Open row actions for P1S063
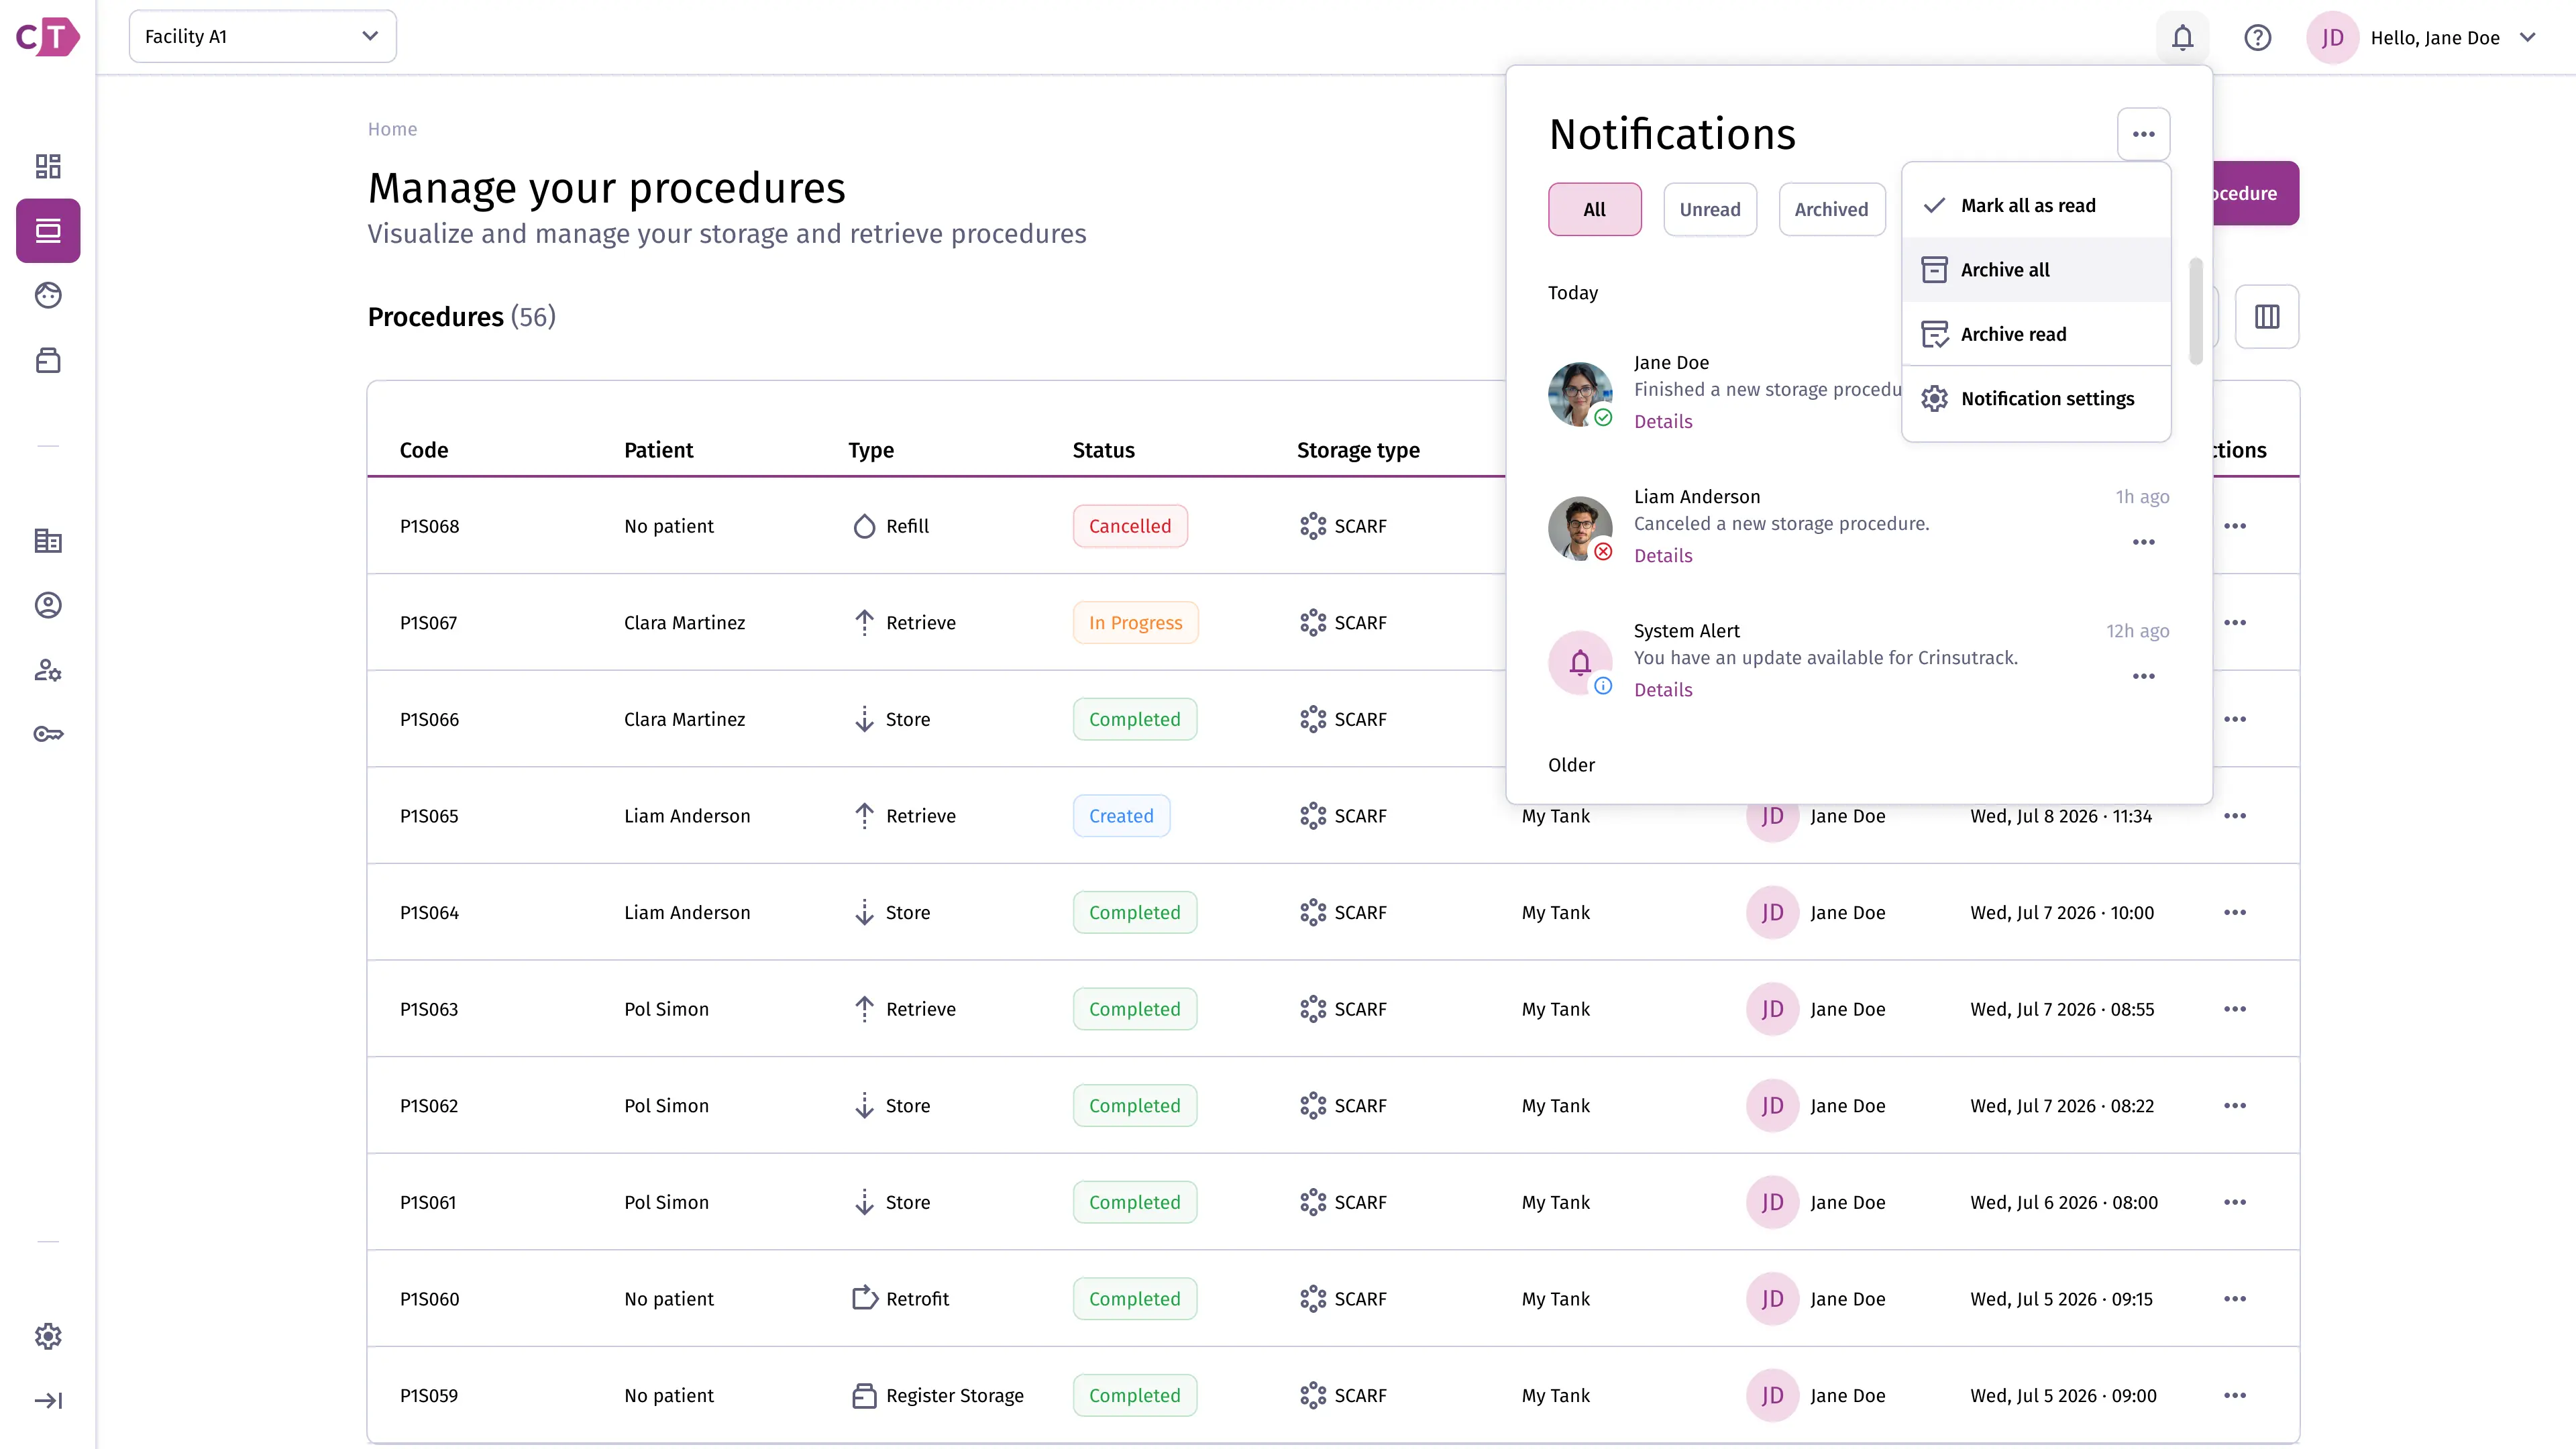2576x1449 pixels. pos(2235,1009)
